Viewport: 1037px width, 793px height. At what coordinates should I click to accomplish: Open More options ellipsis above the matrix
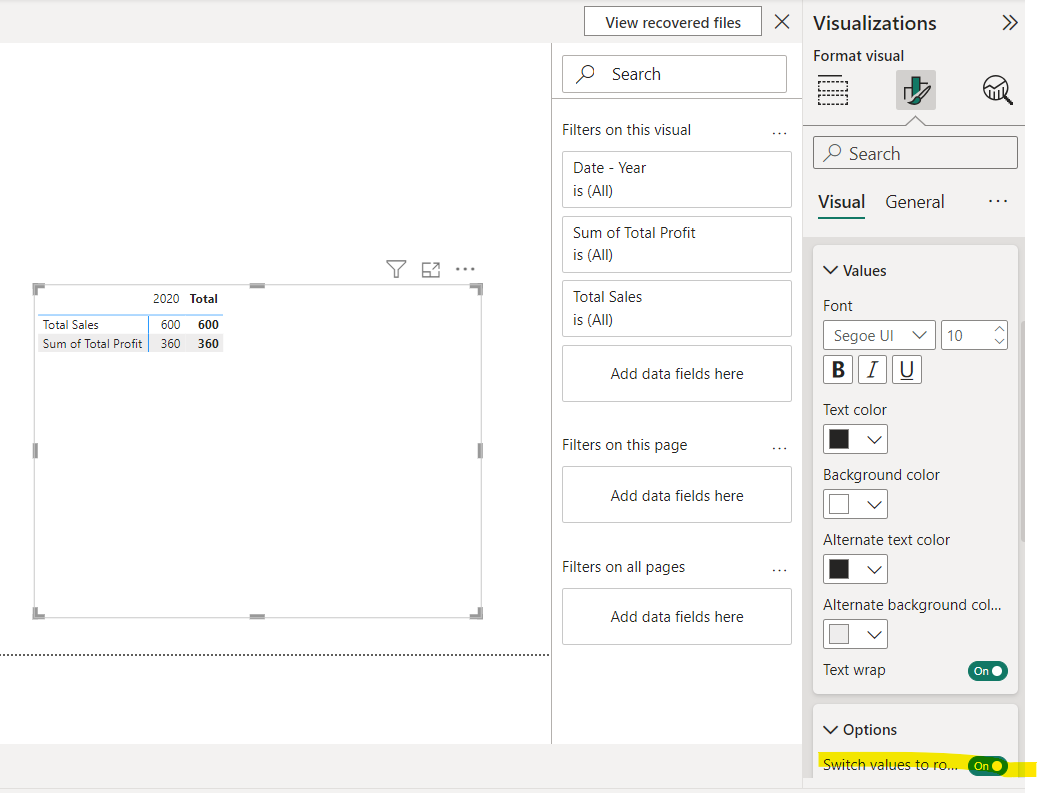point(465,269)
